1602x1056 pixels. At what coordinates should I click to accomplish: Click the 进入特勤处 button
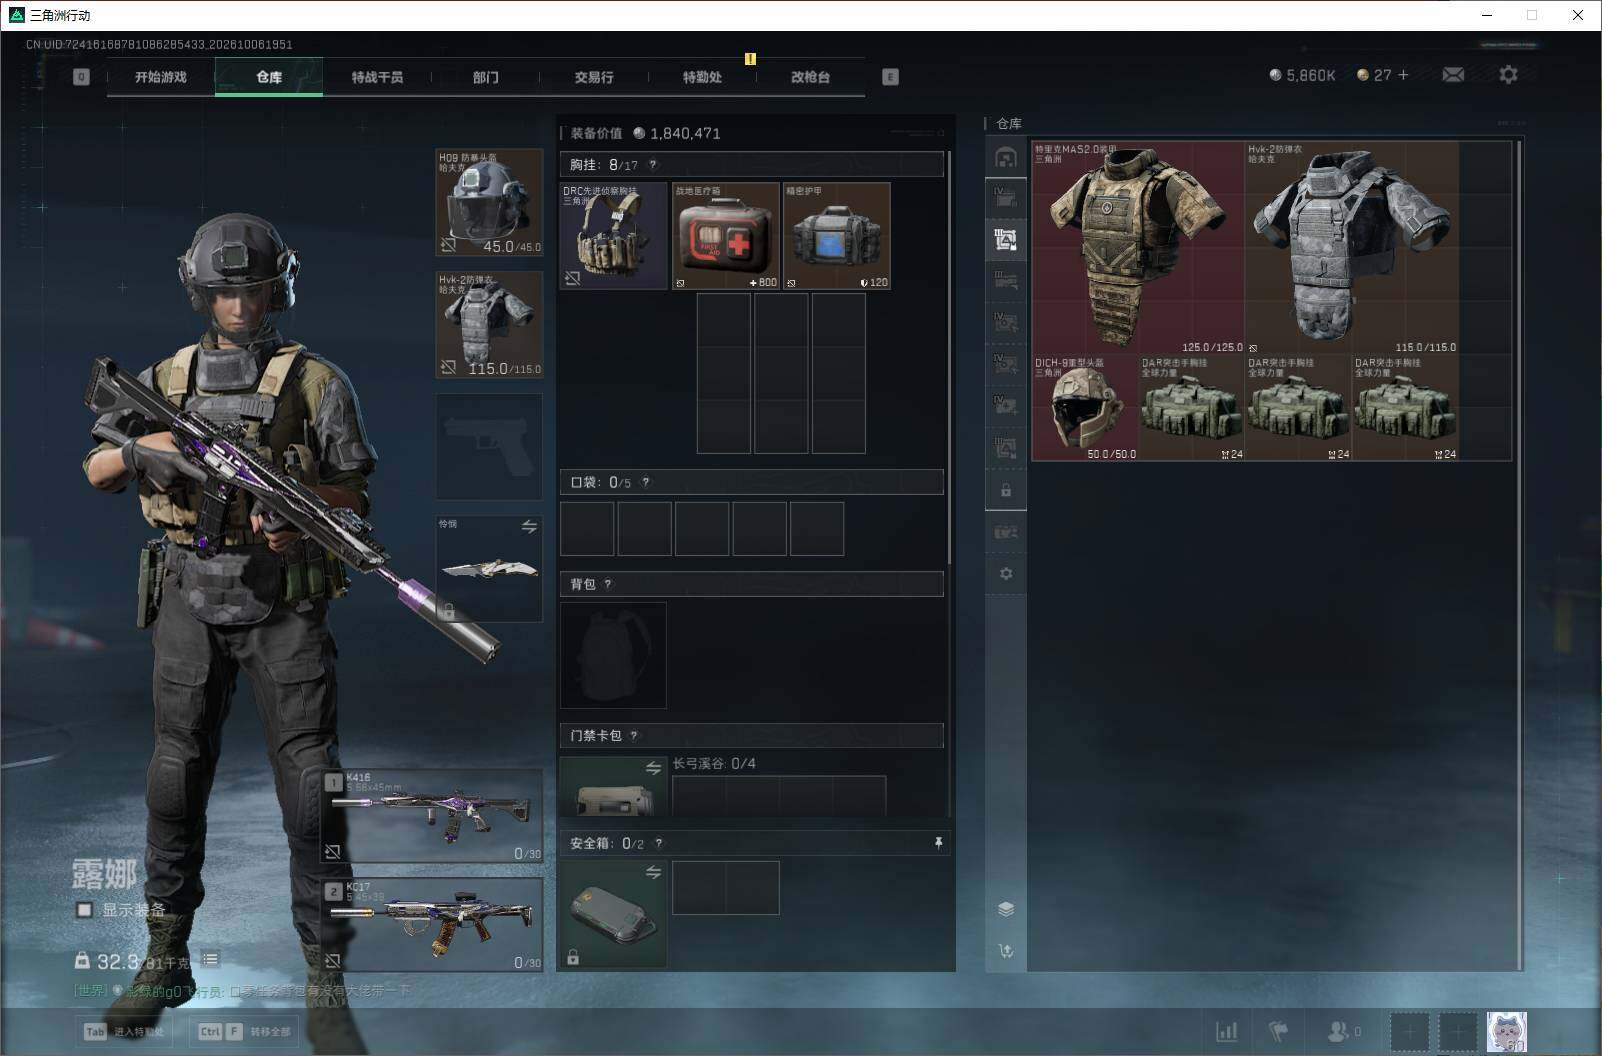click(x=124, y=1032)
